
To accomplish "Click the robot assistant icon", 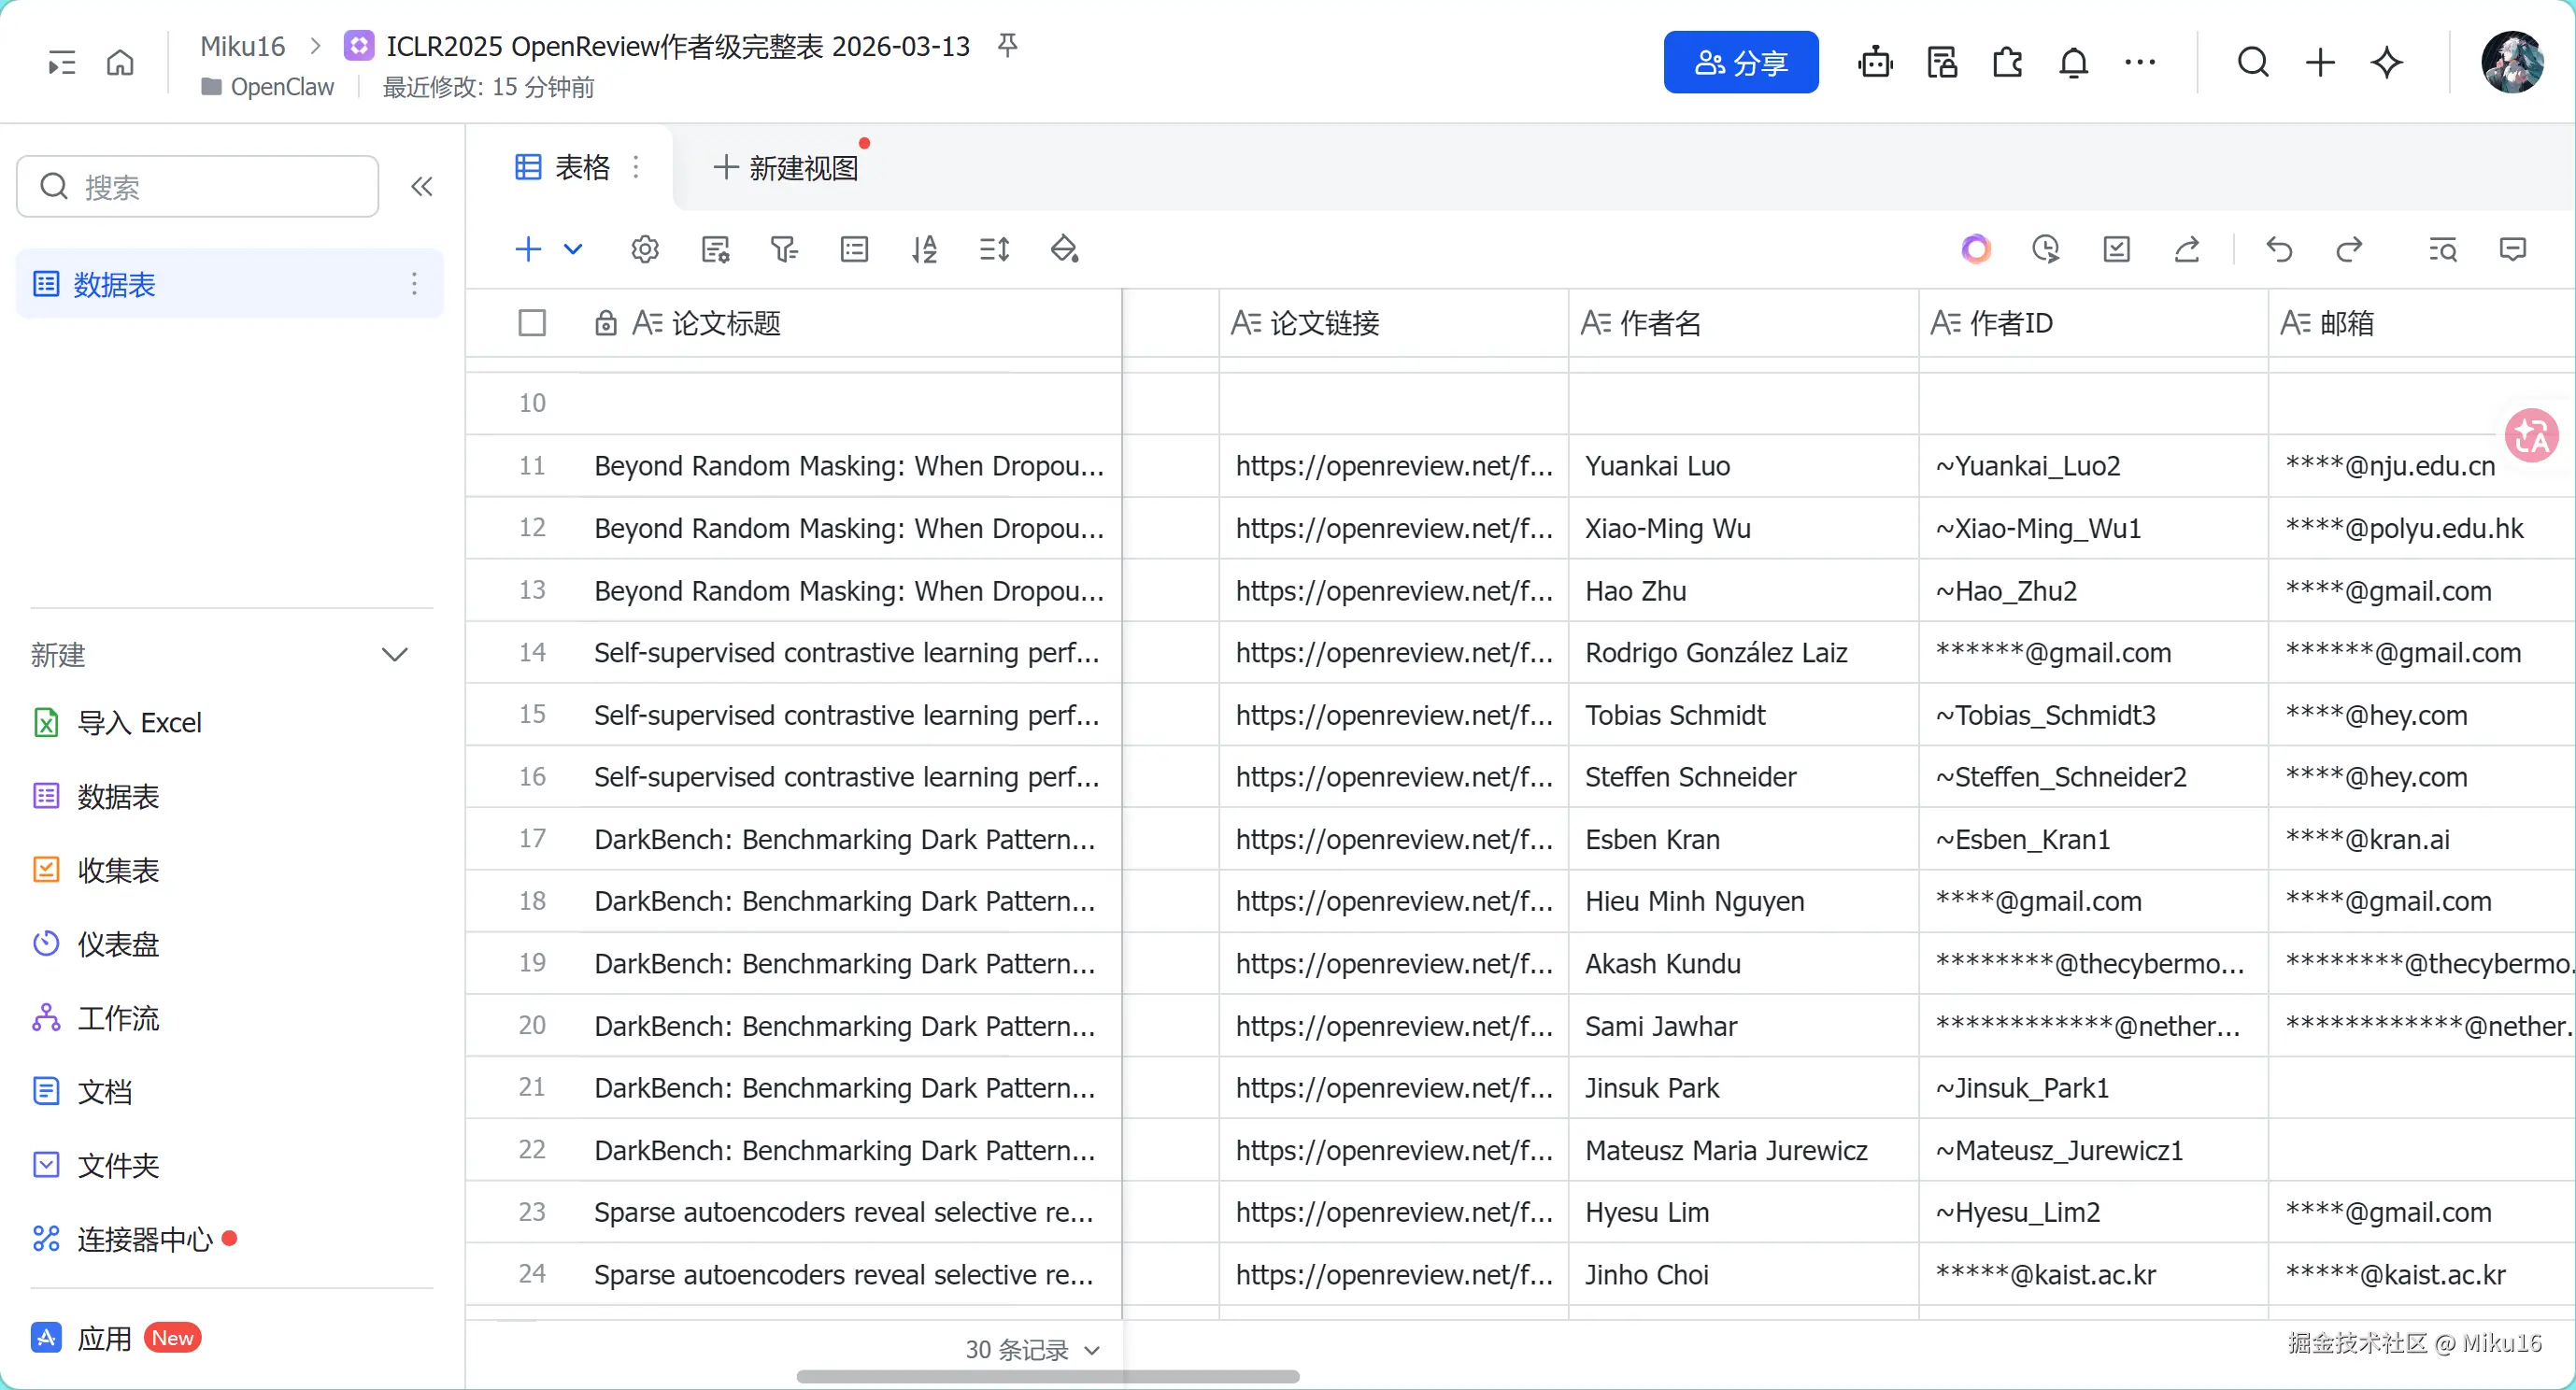I will pos(1875,63).
